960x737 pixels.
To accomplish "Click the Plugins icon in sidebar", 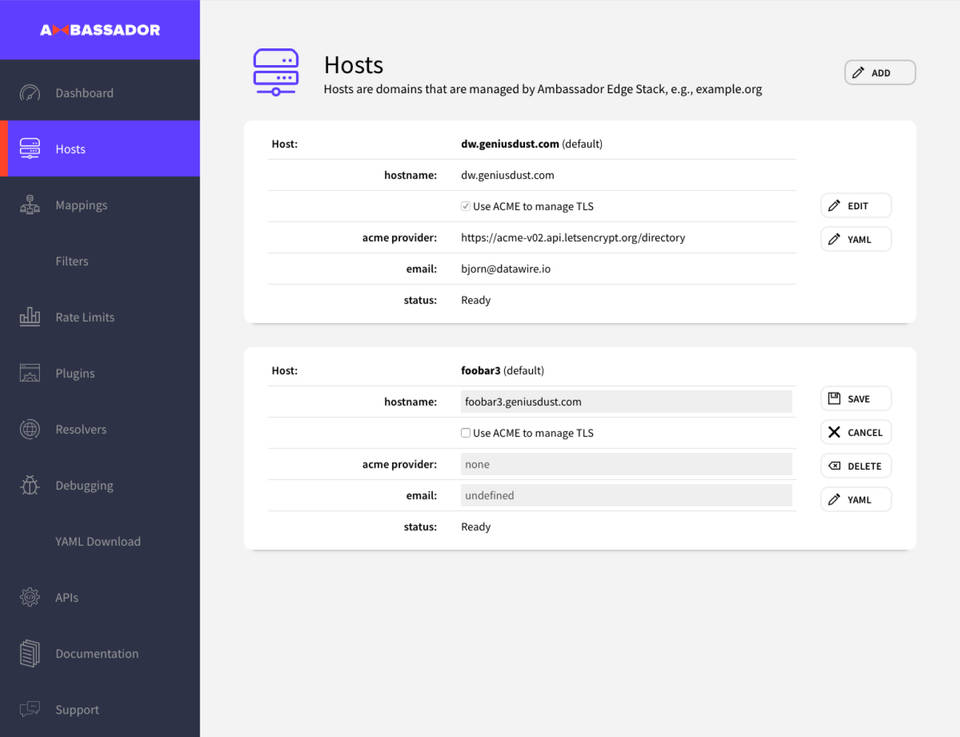I will click(30, 373).
